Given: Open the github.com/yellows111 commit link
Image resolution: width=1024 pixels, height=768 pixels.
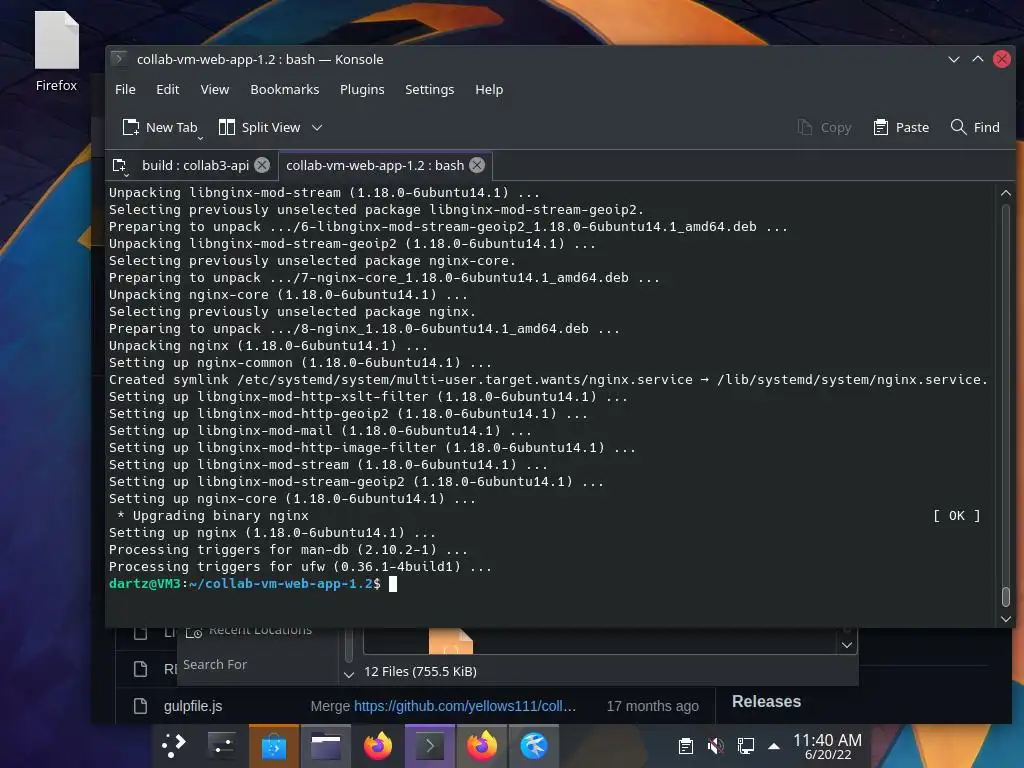Looking at the screenshot, I should pyautogui.click(x=465, y=706).
